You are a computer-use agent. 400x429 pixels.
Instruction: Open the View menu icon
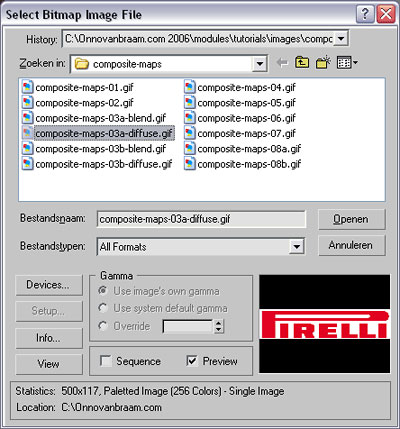pos(347,63)
